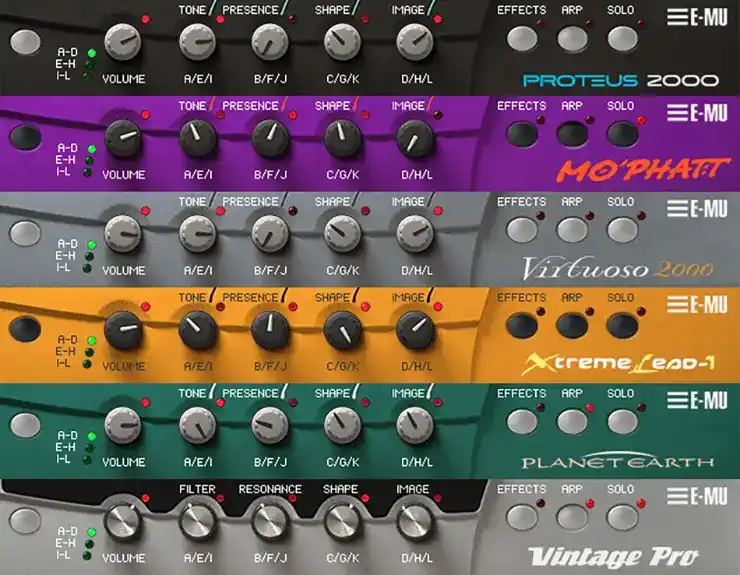Toggle the Virtuoso 2000 SOLO button
The image size is (740, 575).
tap(622, 230)
